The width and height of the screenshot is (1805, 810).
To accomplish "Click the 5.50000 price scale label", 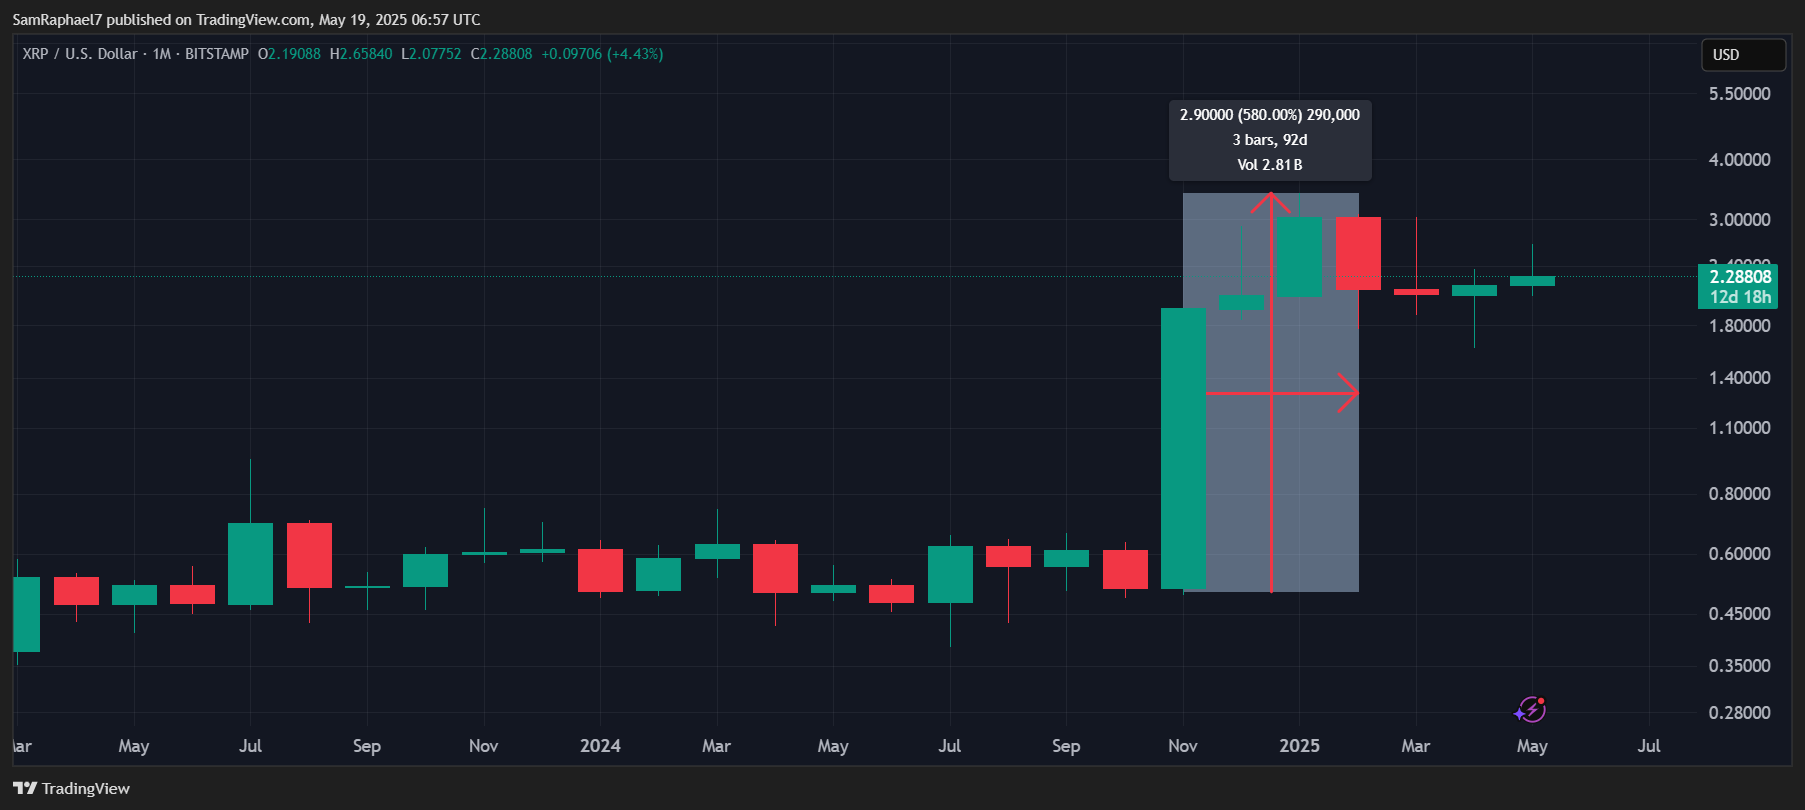I will [x=1739, y=94].
